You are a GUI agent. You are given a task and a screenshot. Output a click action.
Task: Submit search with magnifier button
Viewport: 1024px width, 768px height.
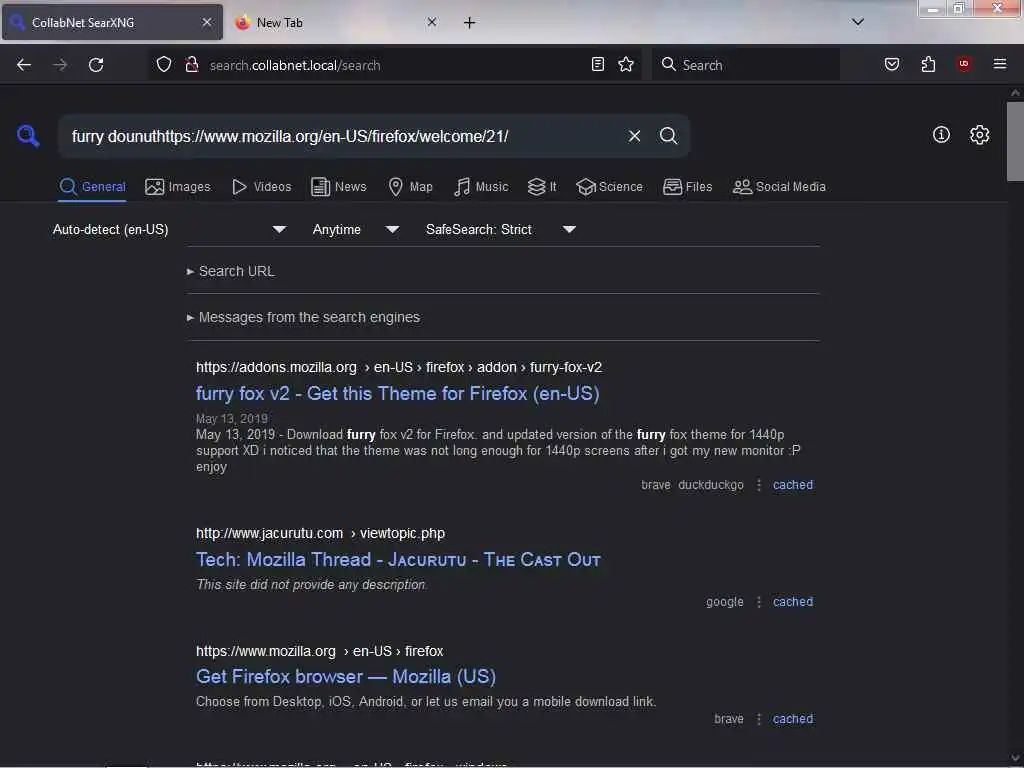(668, 136)
